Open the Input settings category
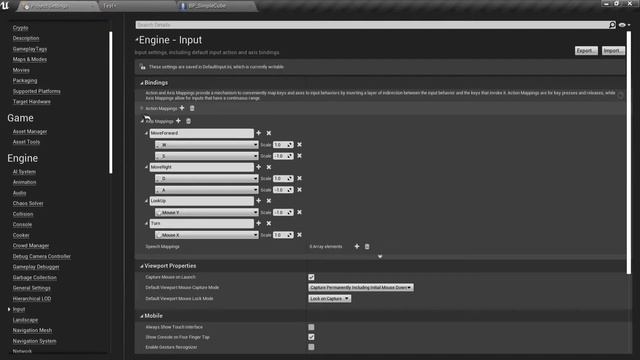This screenshot has height=360, width=640. 19,309
